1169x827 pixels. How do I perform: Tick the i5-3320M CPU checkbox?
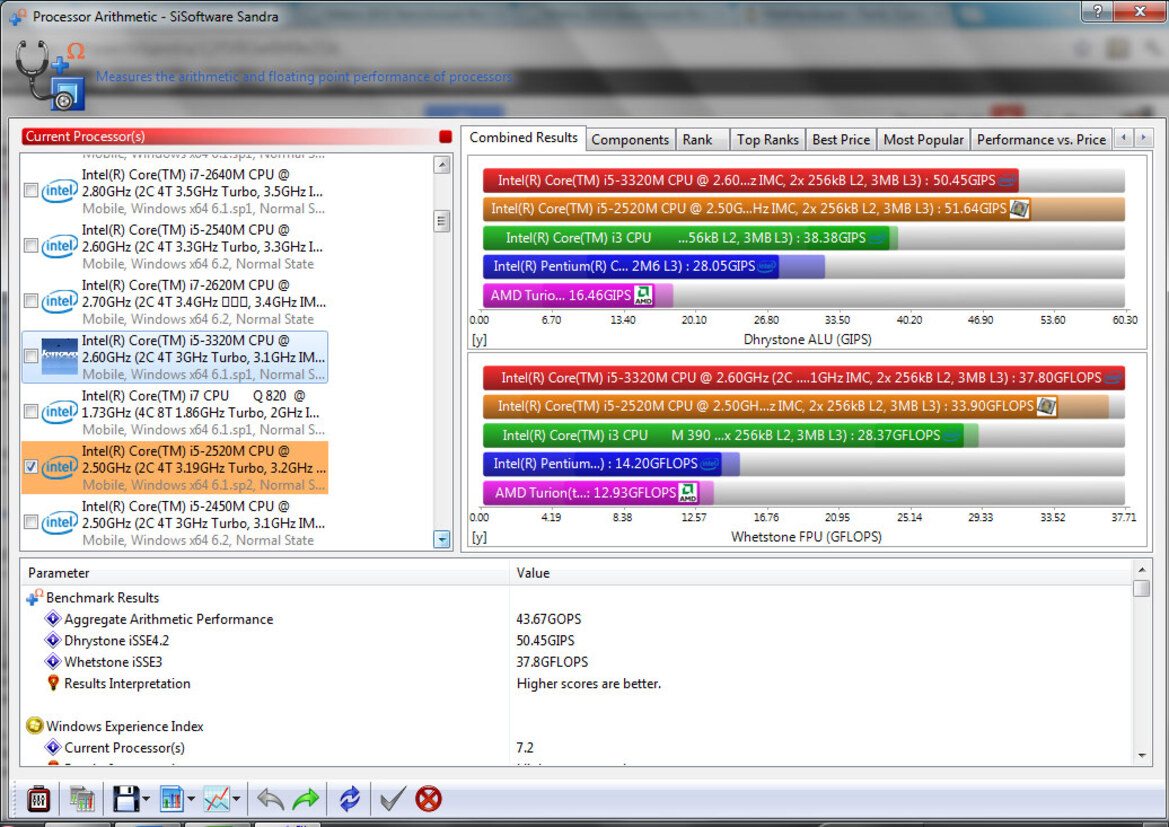pos(31,356)
